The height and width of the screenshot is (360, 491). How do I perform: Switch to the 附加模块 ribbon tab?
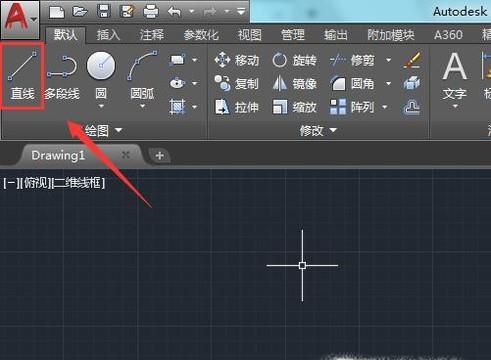click(391, 35)
